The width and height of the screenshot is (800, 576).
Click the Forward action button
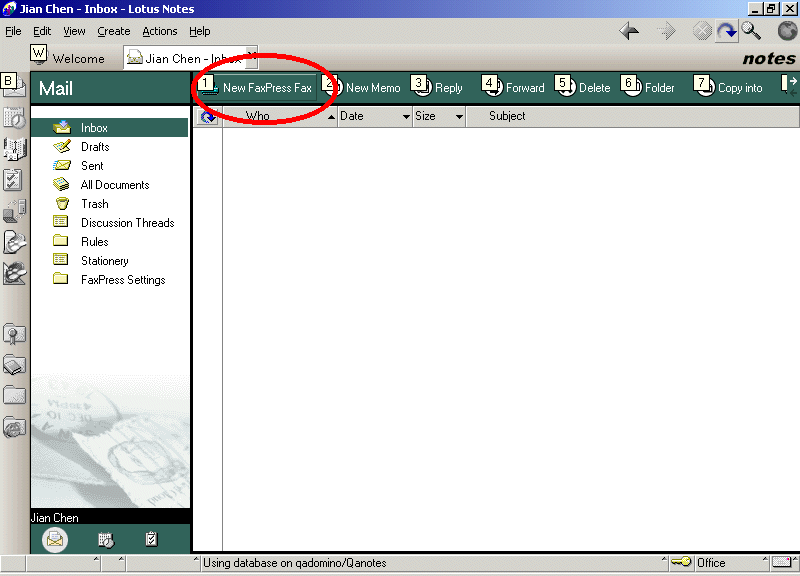513,87
